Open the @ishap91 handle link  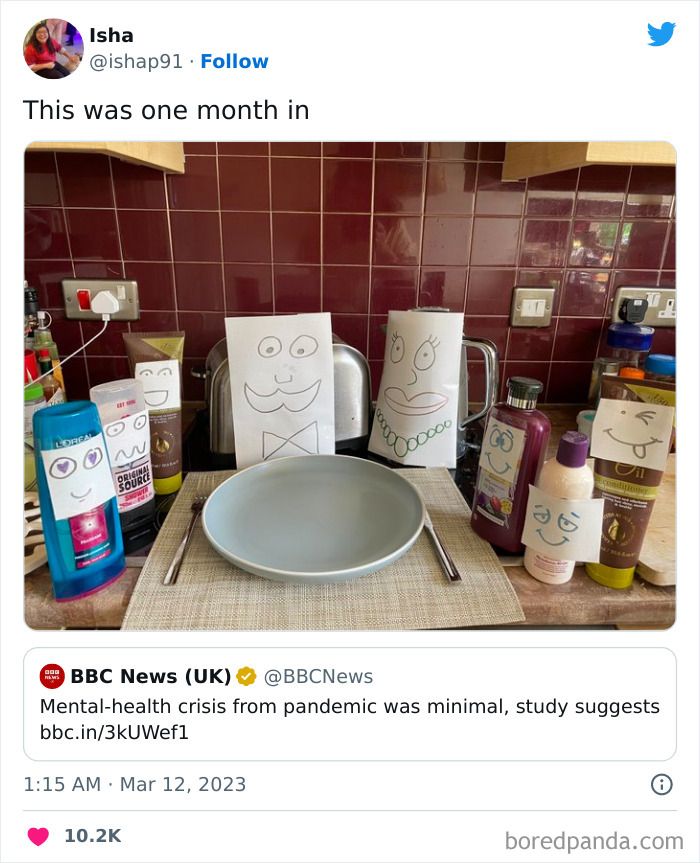pyautogui.click(x=136, y=62)
